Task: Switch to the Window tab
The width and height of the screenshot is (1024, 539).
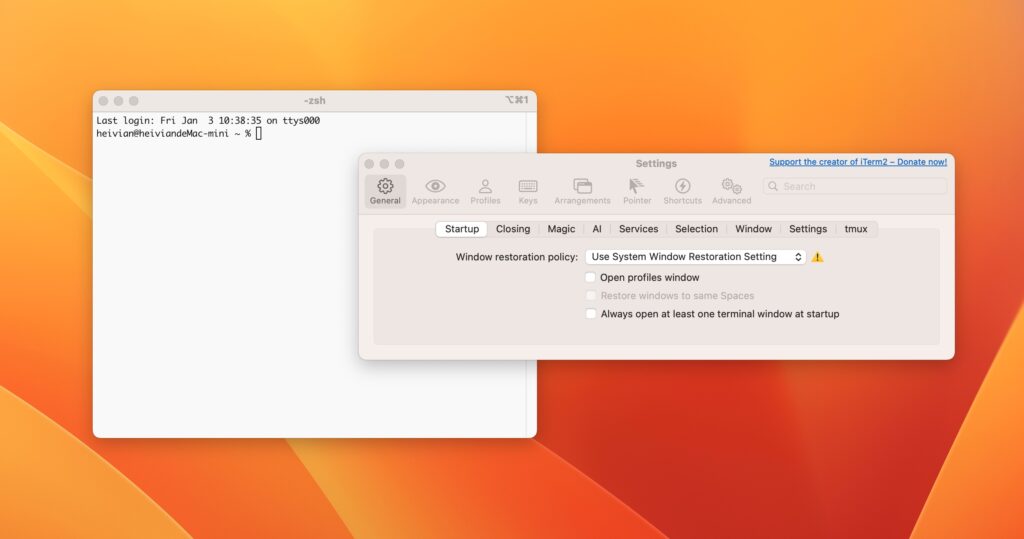Action: [753, 229]
